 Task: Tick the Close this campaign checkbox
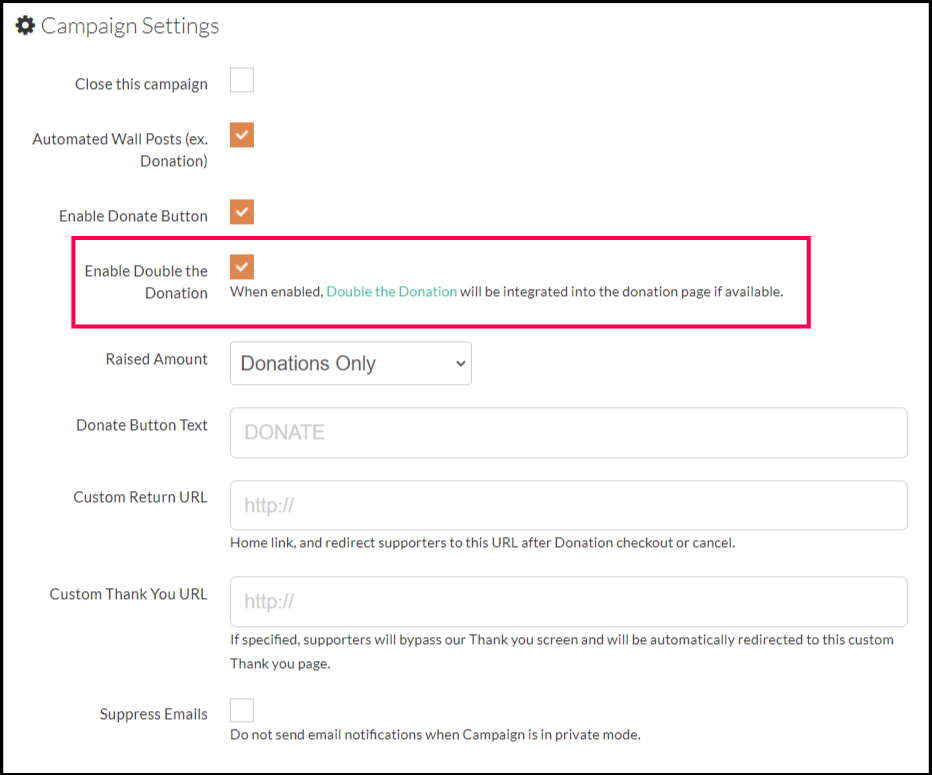click(242, 80)
